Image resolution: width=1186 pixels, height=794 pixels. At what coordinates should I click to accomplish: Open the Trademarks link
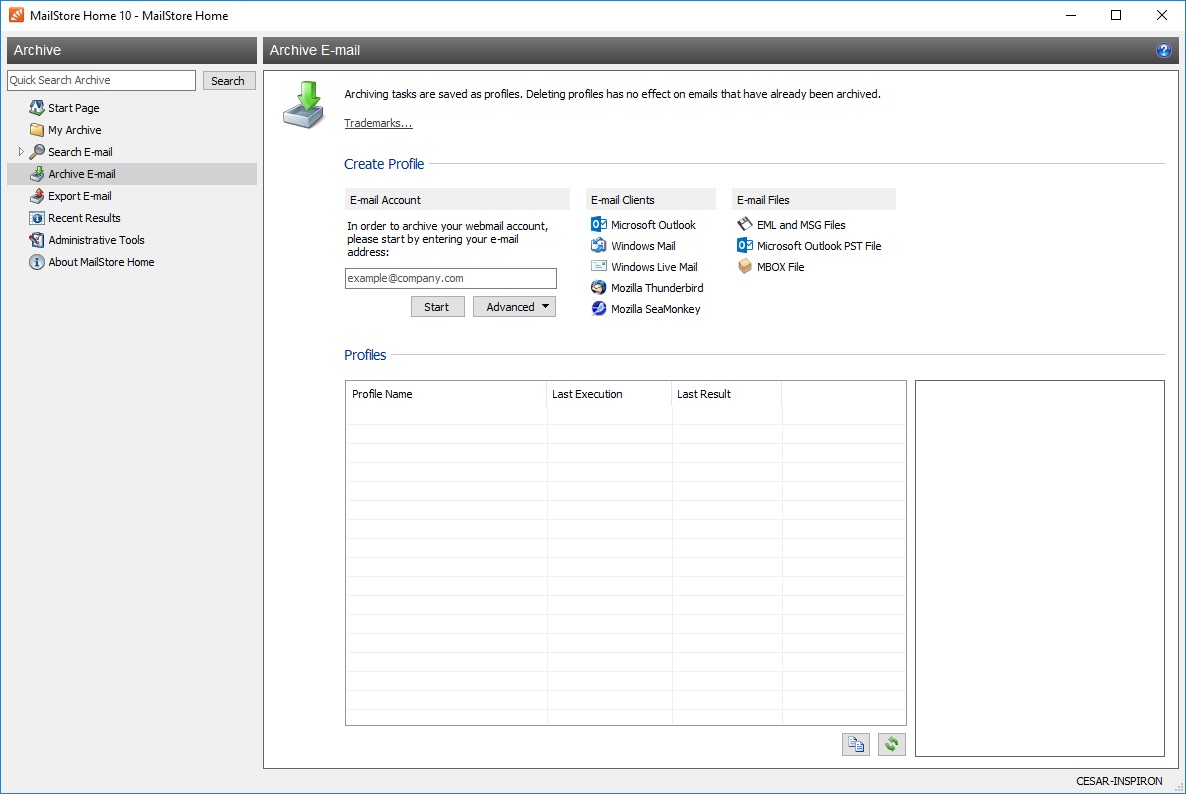[377, 122]
